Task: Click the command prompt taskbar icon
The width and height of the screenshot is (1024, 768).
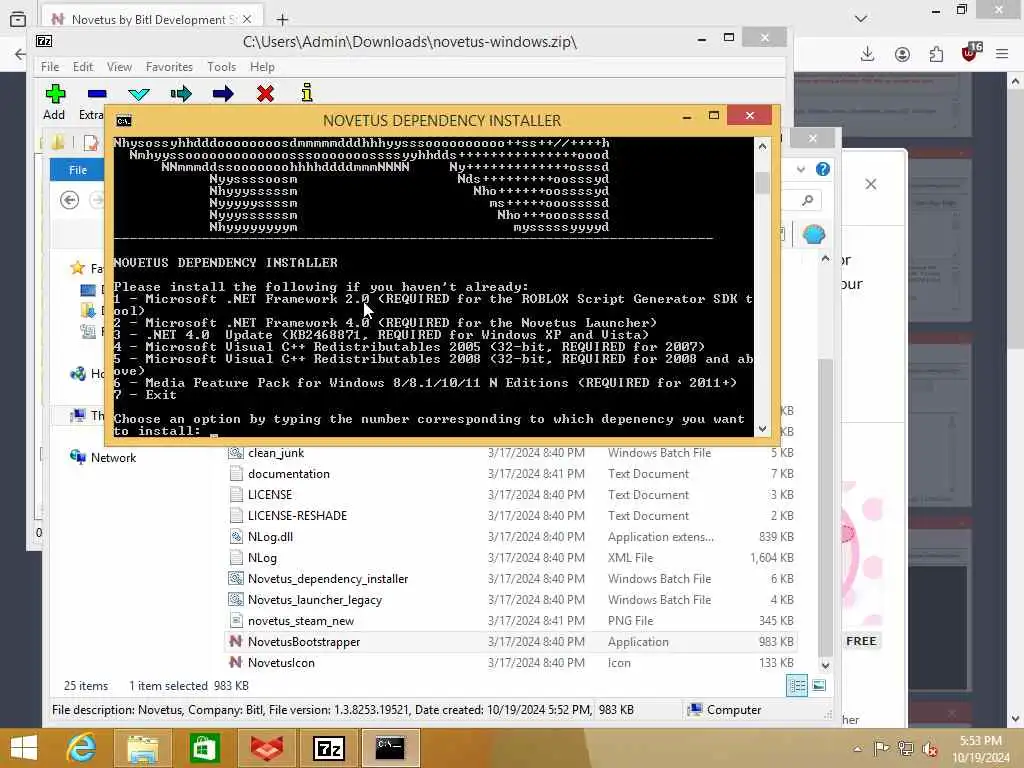Action: [390, 748]
